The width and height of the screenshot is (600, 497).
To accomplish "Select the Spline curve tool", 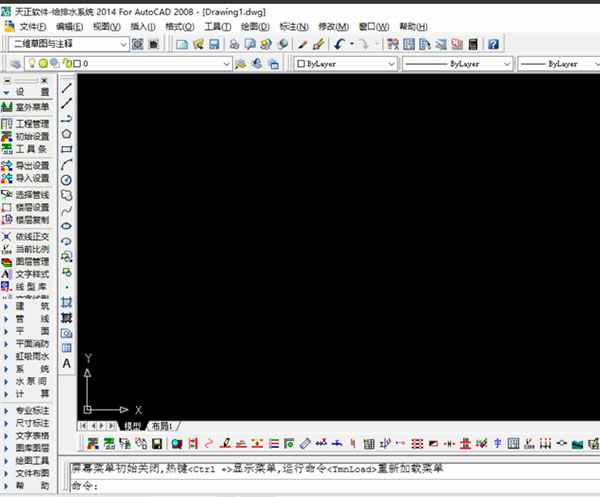I will pyautogui.click(x=67, y=210).
